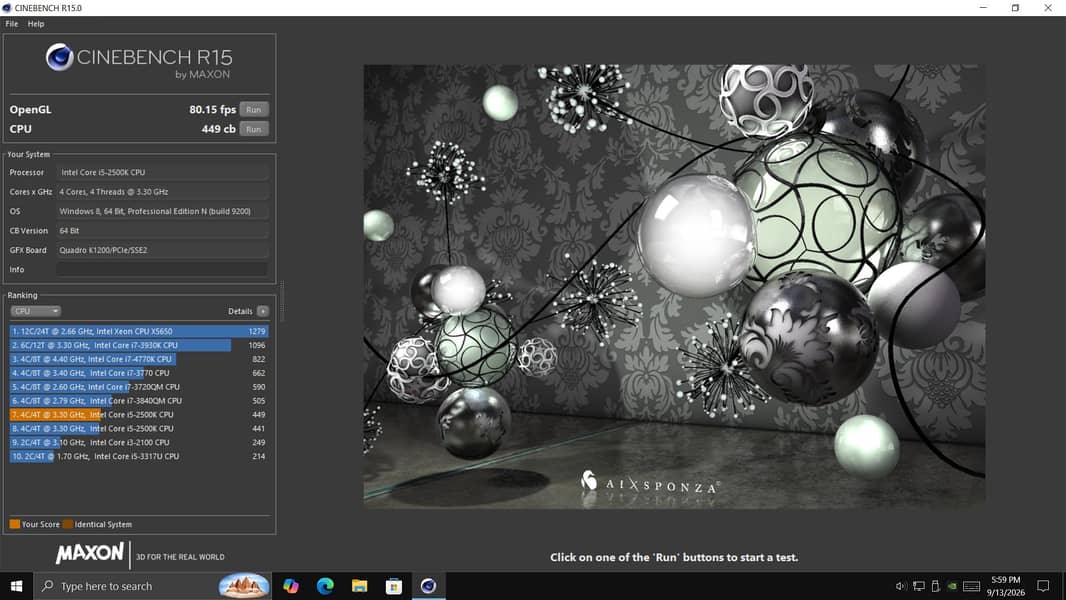Viewport: 1066px width, 600px height.
Task: Click the volume speaker tray icon
Action: (x=901, y=586)
